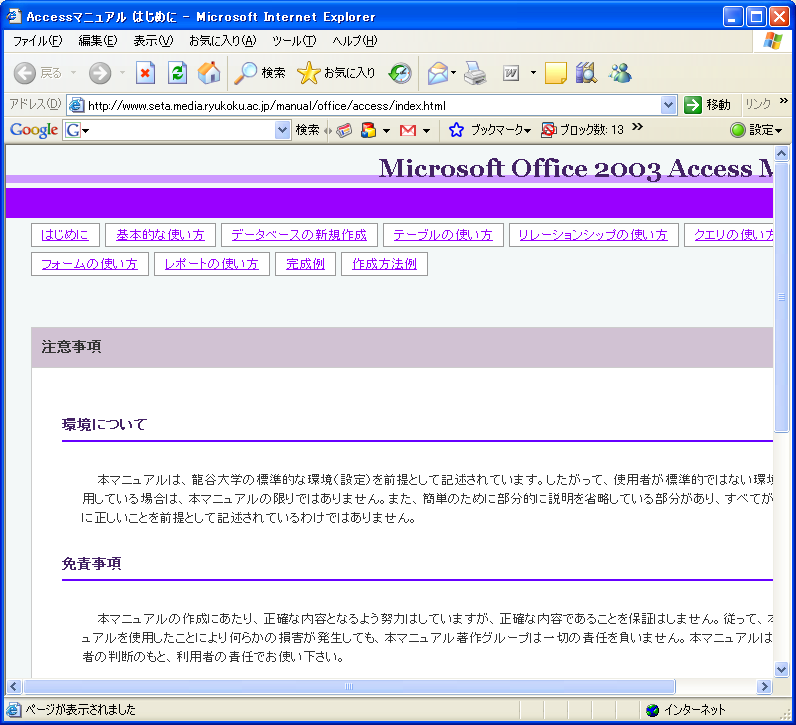The image size is (796, 725).
Task: Click the popup blocker (ブロック数: 13) button
Action: click(583, 130)
